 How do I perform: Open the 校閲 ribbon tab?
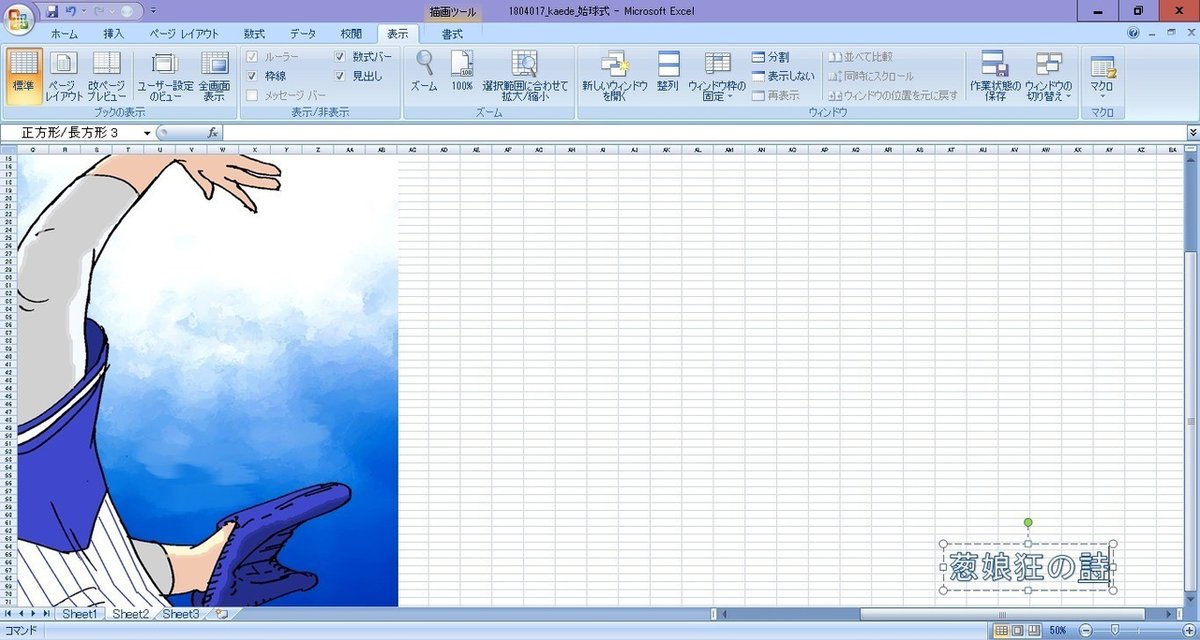pos(351,34)
